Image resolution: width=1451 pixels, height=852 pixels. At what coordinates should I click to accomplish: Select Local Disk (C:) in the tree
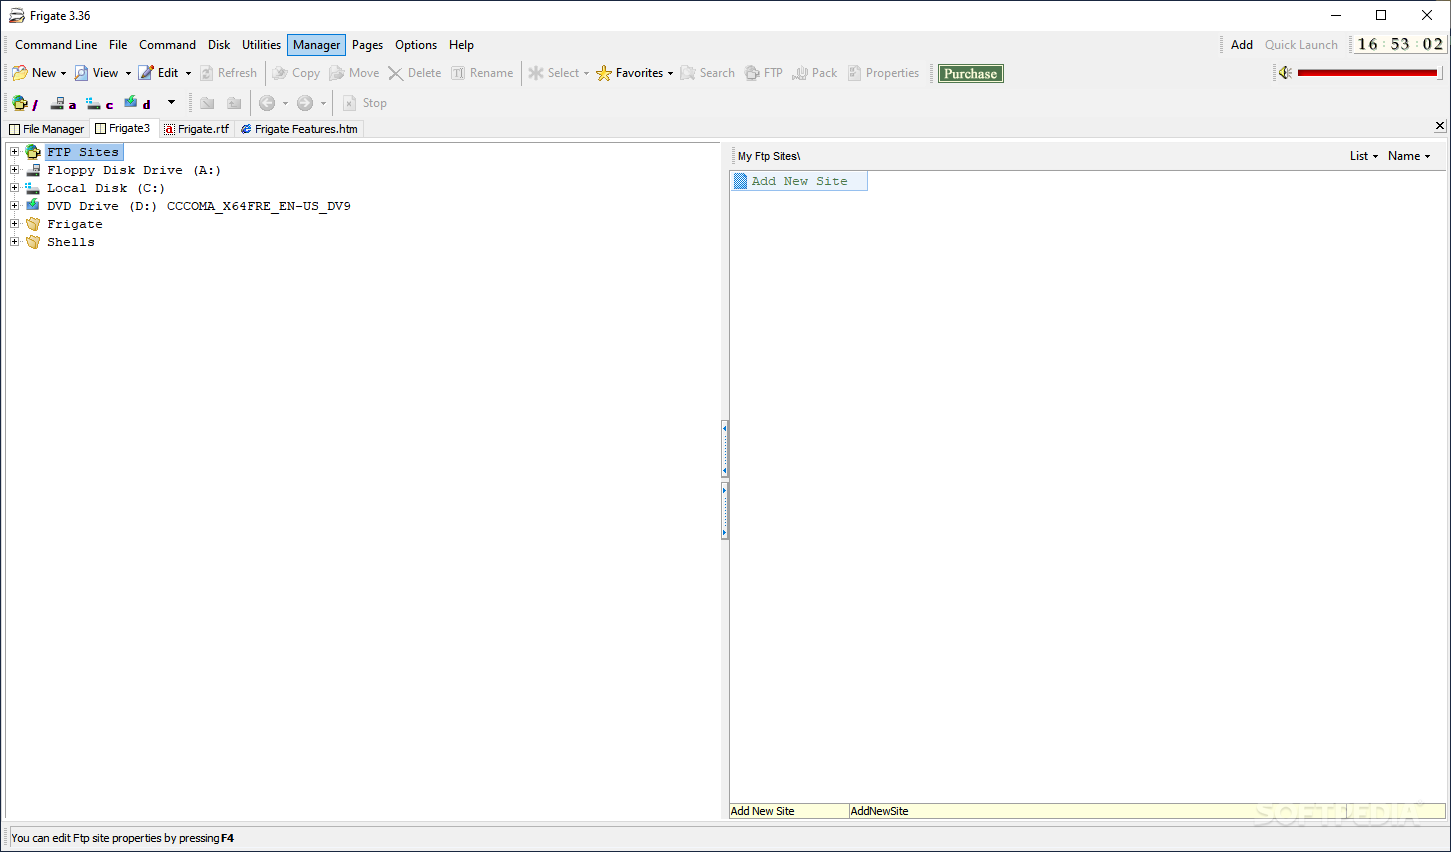[106, 188]
